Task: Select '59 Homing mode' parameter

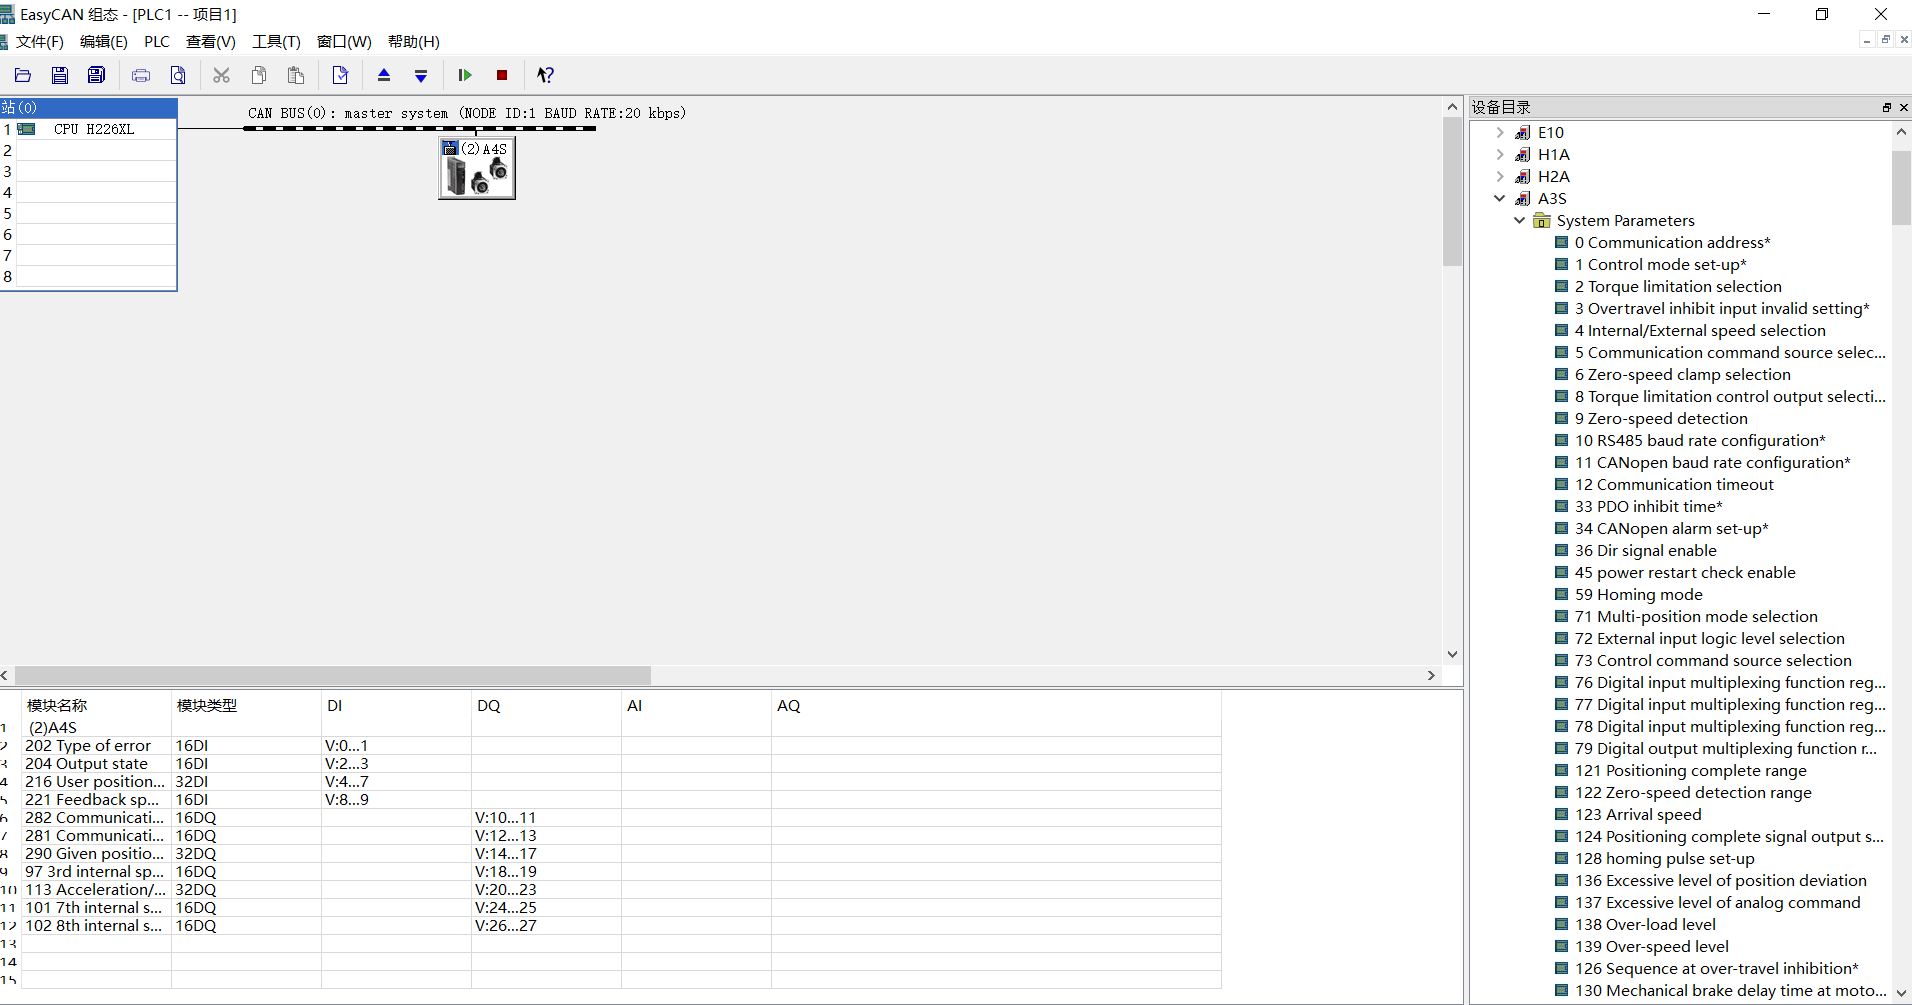Action: [1638, 594]
